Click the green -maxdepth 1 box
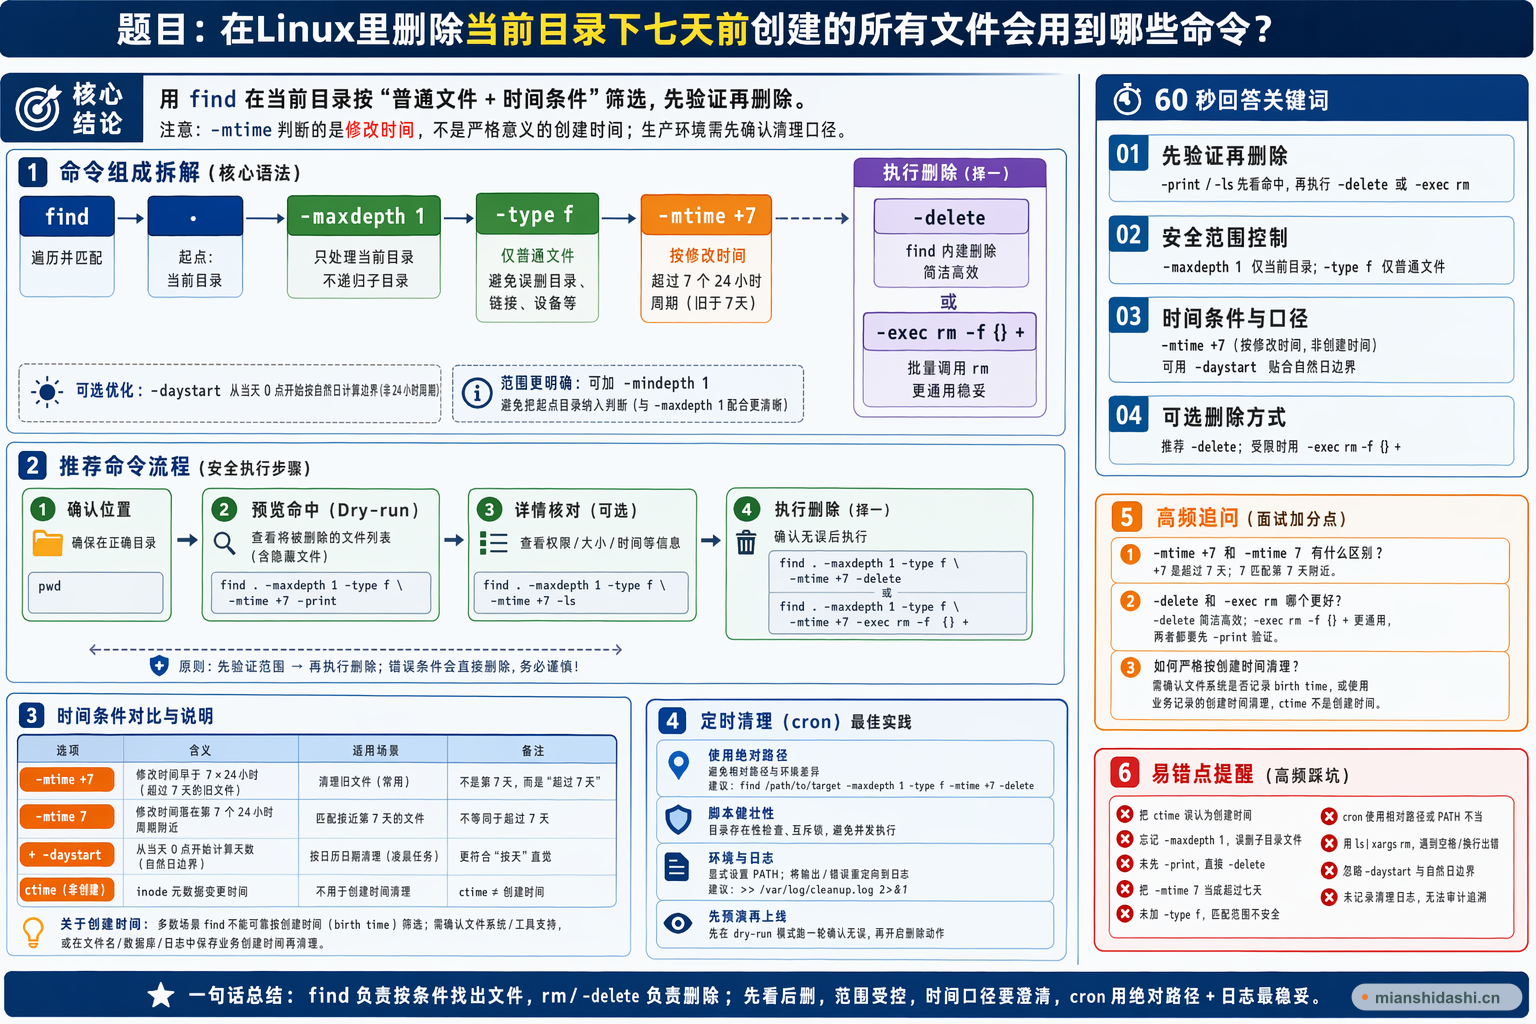The image size is (1536, 1024). click(x=364, y=216)
